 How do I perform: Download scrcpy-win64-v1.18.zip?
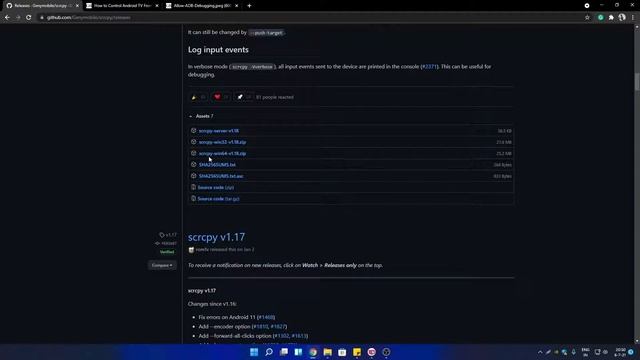coord(222,153)
